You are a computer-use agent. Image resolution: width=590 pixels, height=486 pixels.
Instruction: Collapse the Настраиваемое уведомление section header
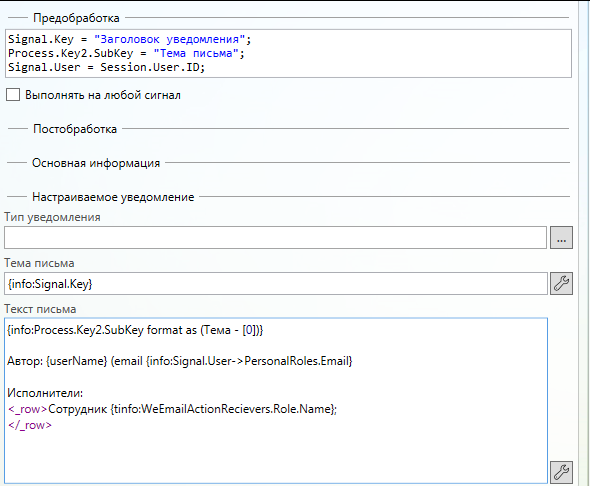pos(113,197)
